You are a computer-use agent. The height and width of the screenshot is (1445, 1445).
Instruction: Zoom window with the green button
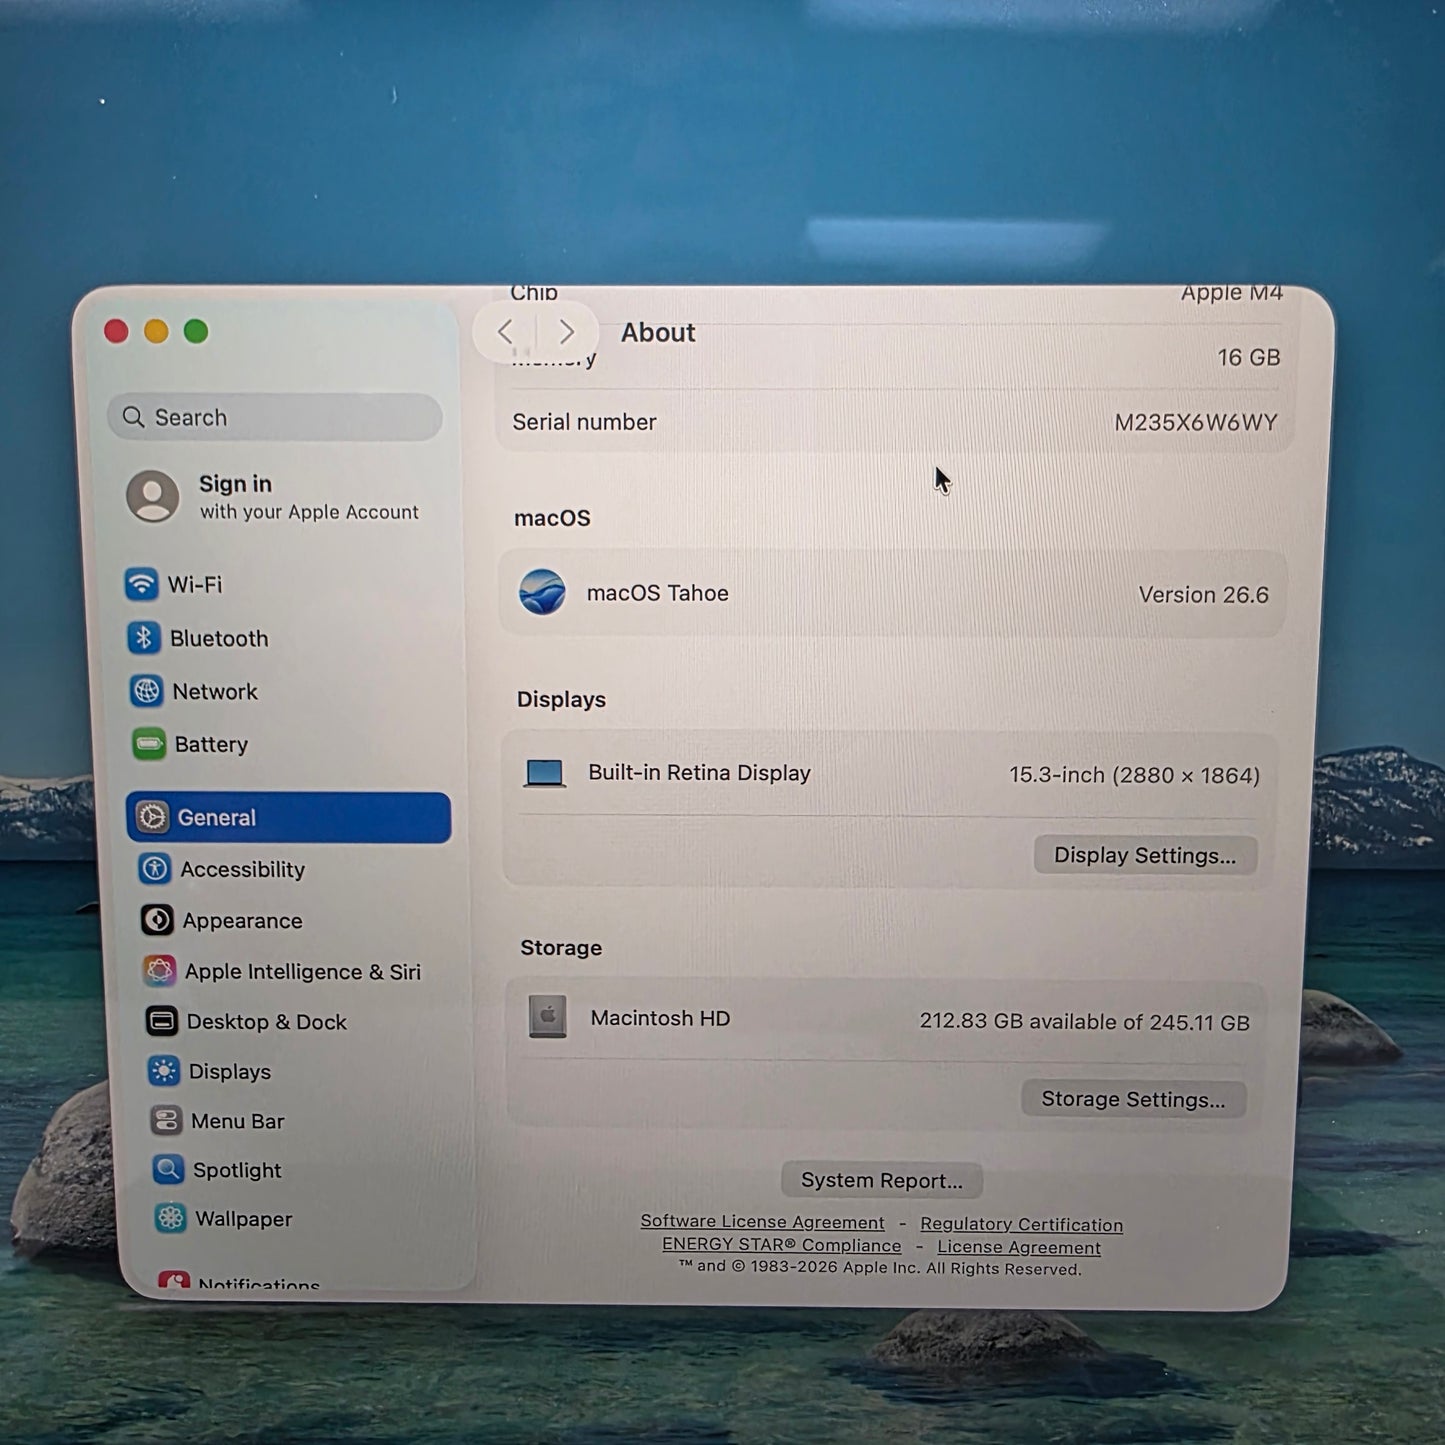pyautogui.click(x=196, y=331)
